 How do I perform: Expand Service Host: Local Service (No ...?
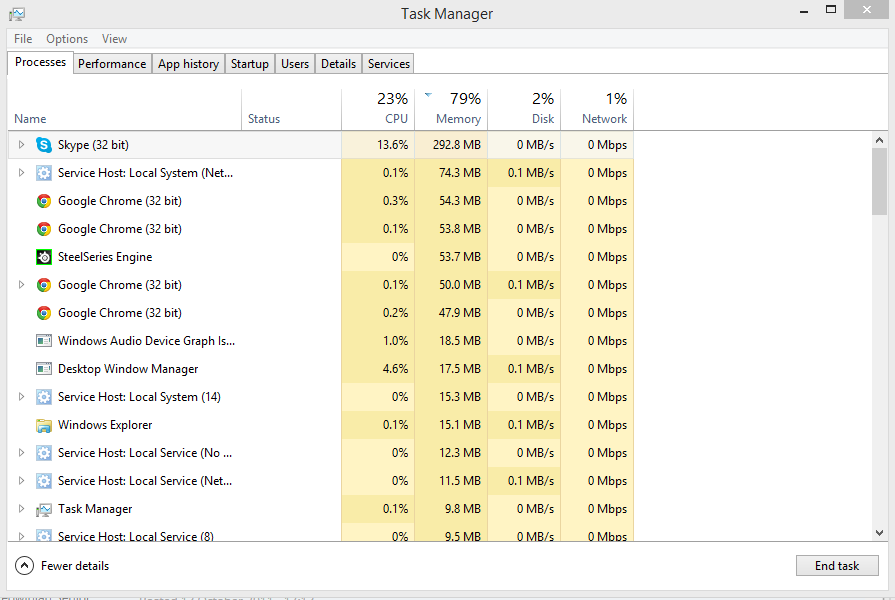(x=21, y=452)
